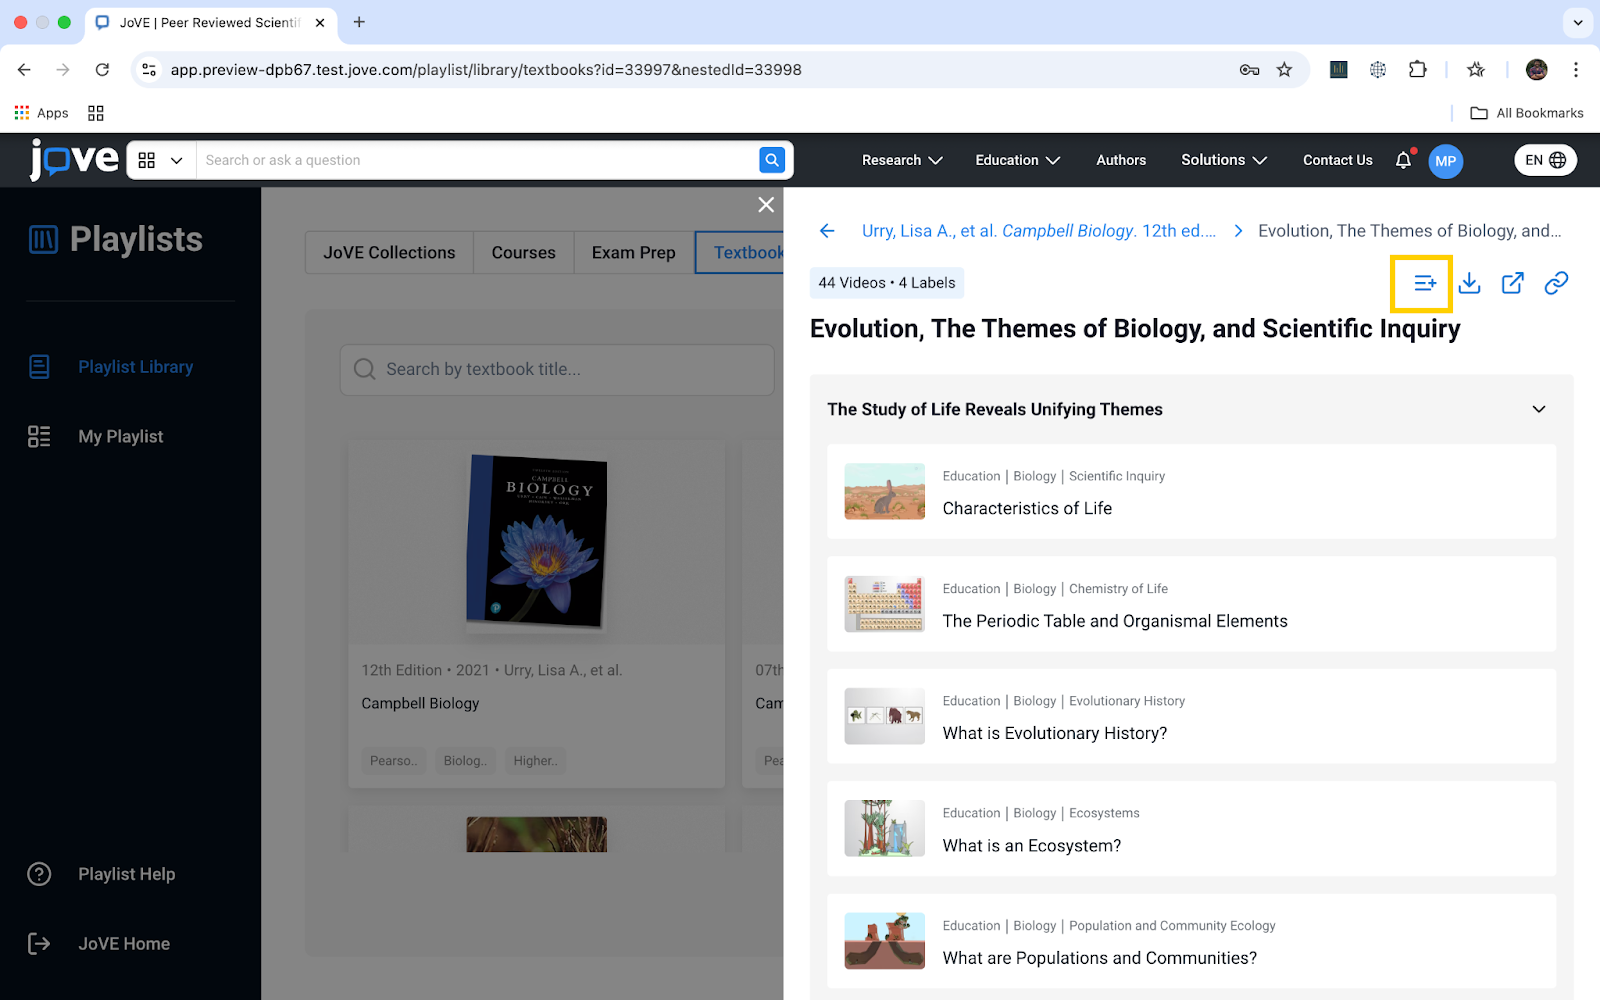Image resolution: width=1600 pixels, height=1000 pixels.
Task: Click the browser address bar URL
Action: pyautogui.click(x=486, y=70)
